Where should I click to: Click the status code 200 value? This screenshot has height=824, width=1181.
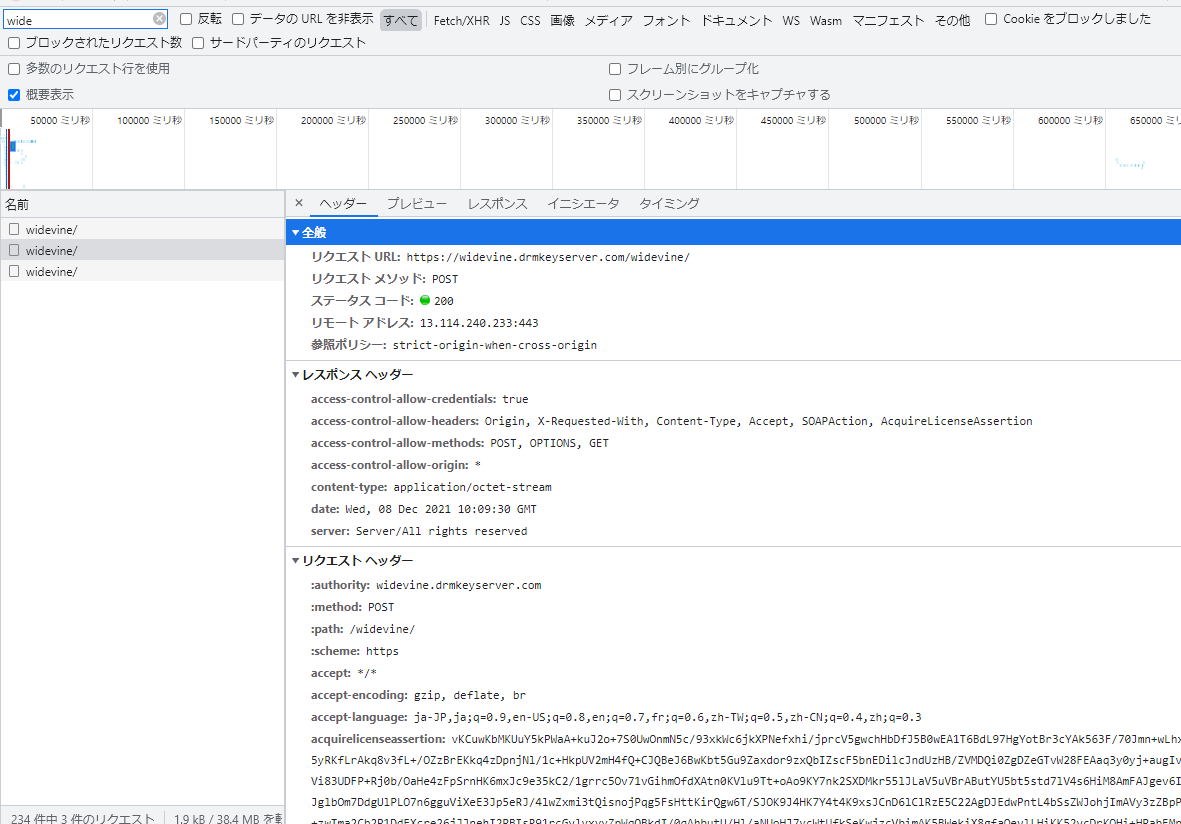444,301
